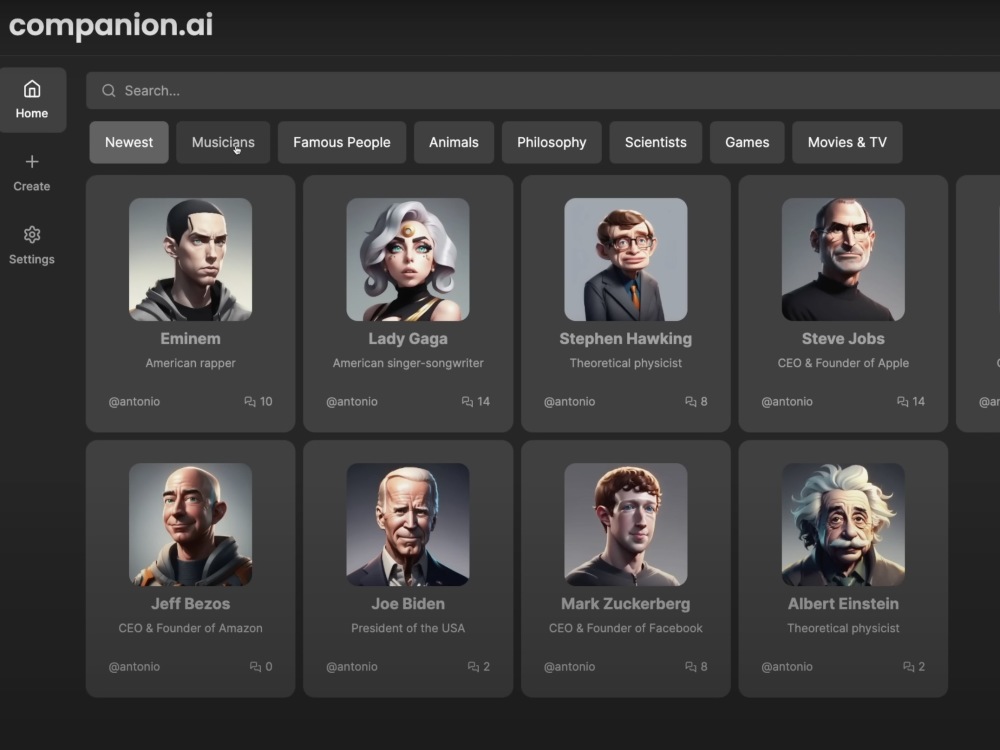Filter by Musicians category
Screen dimensions: 1000x750
[223, 142]
